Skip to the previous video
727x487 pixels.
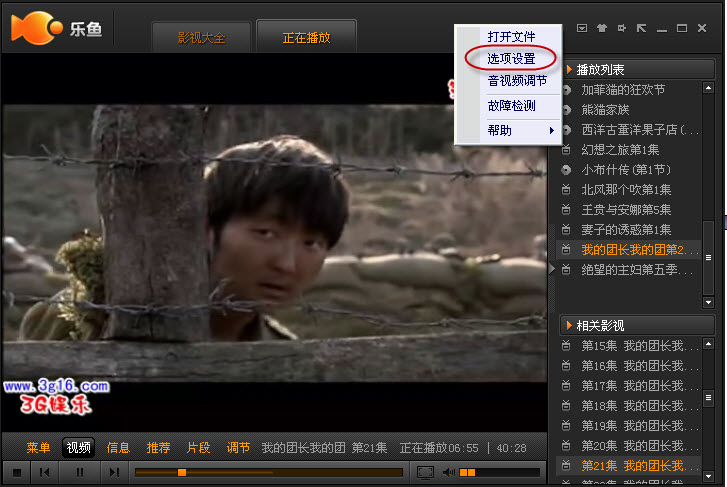pyautogui.click(x=45, y=472)
